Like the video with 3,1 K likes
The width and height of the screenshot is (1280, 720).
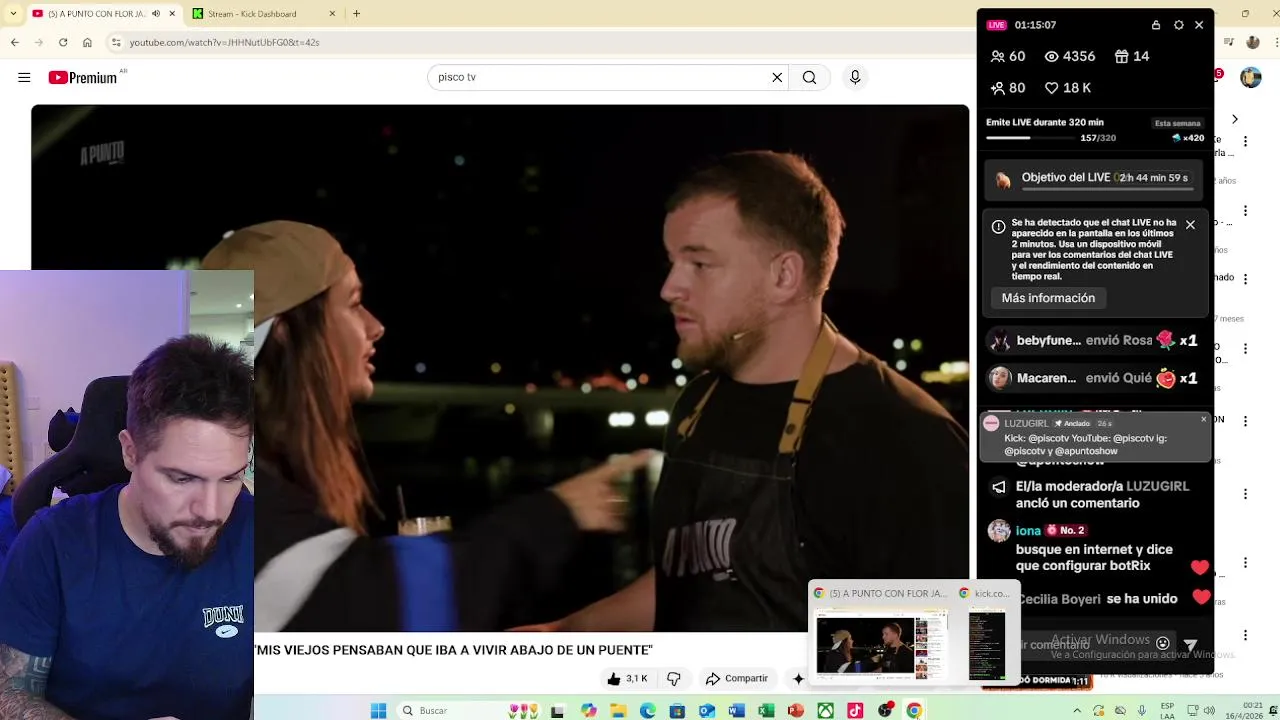(627, 678)
